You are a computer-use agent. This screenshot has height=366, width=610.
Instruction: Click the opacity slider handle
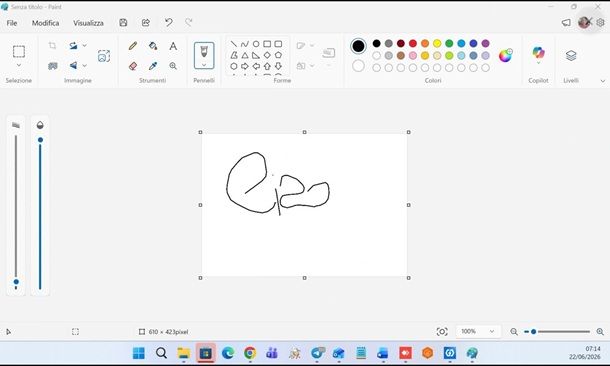click(x=40, y=140)
